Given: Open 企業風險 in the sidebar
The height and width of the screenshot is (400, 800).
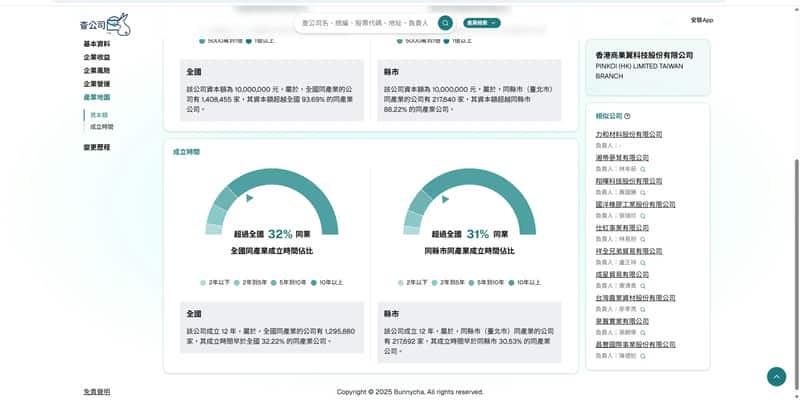Looking at the screenshot, I should click(97, 70).
